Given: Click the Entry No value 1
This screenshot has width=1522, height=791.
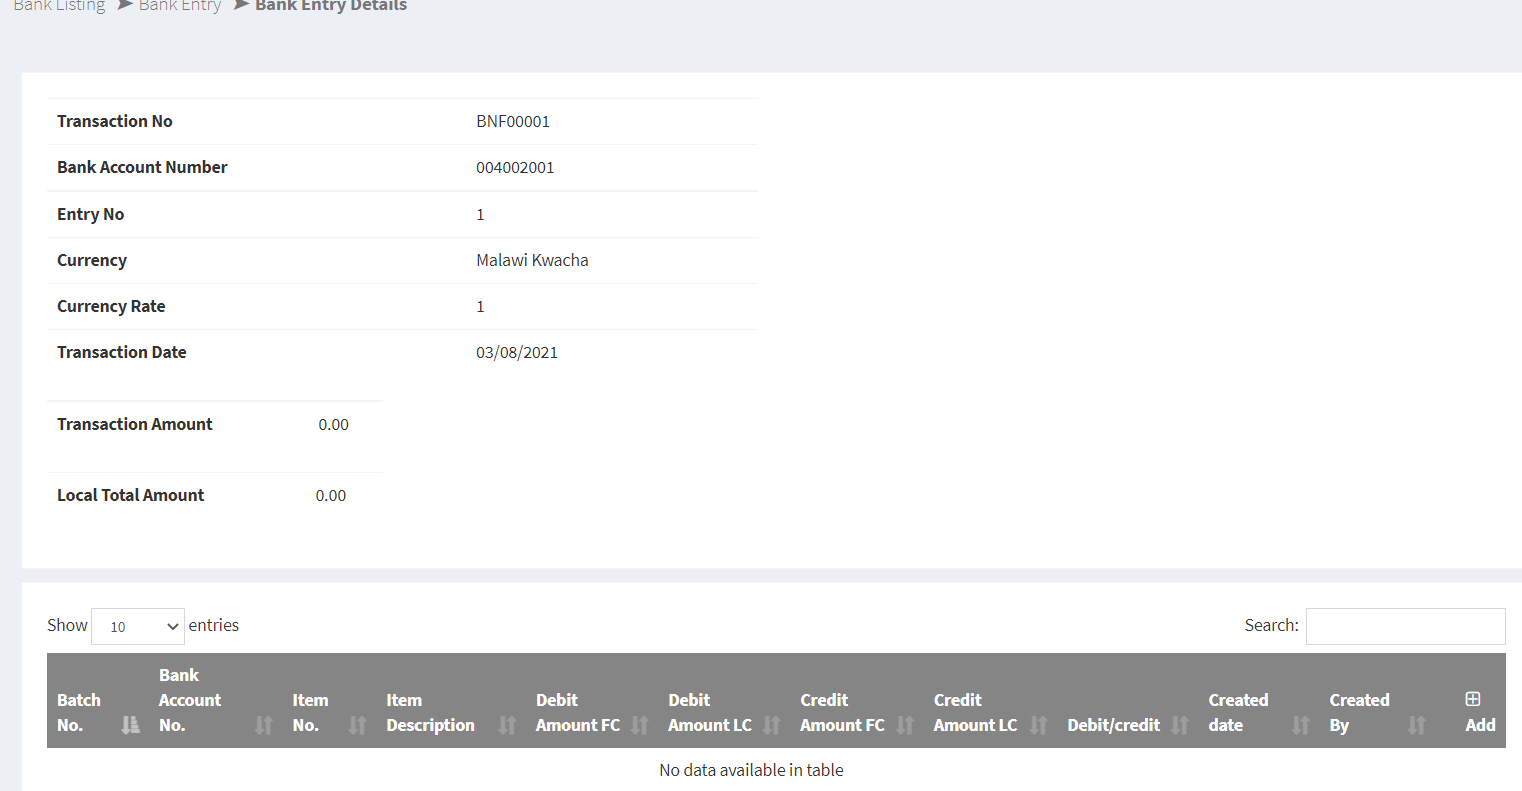Looking at the screenshot, I should click(x=480, y=214).
